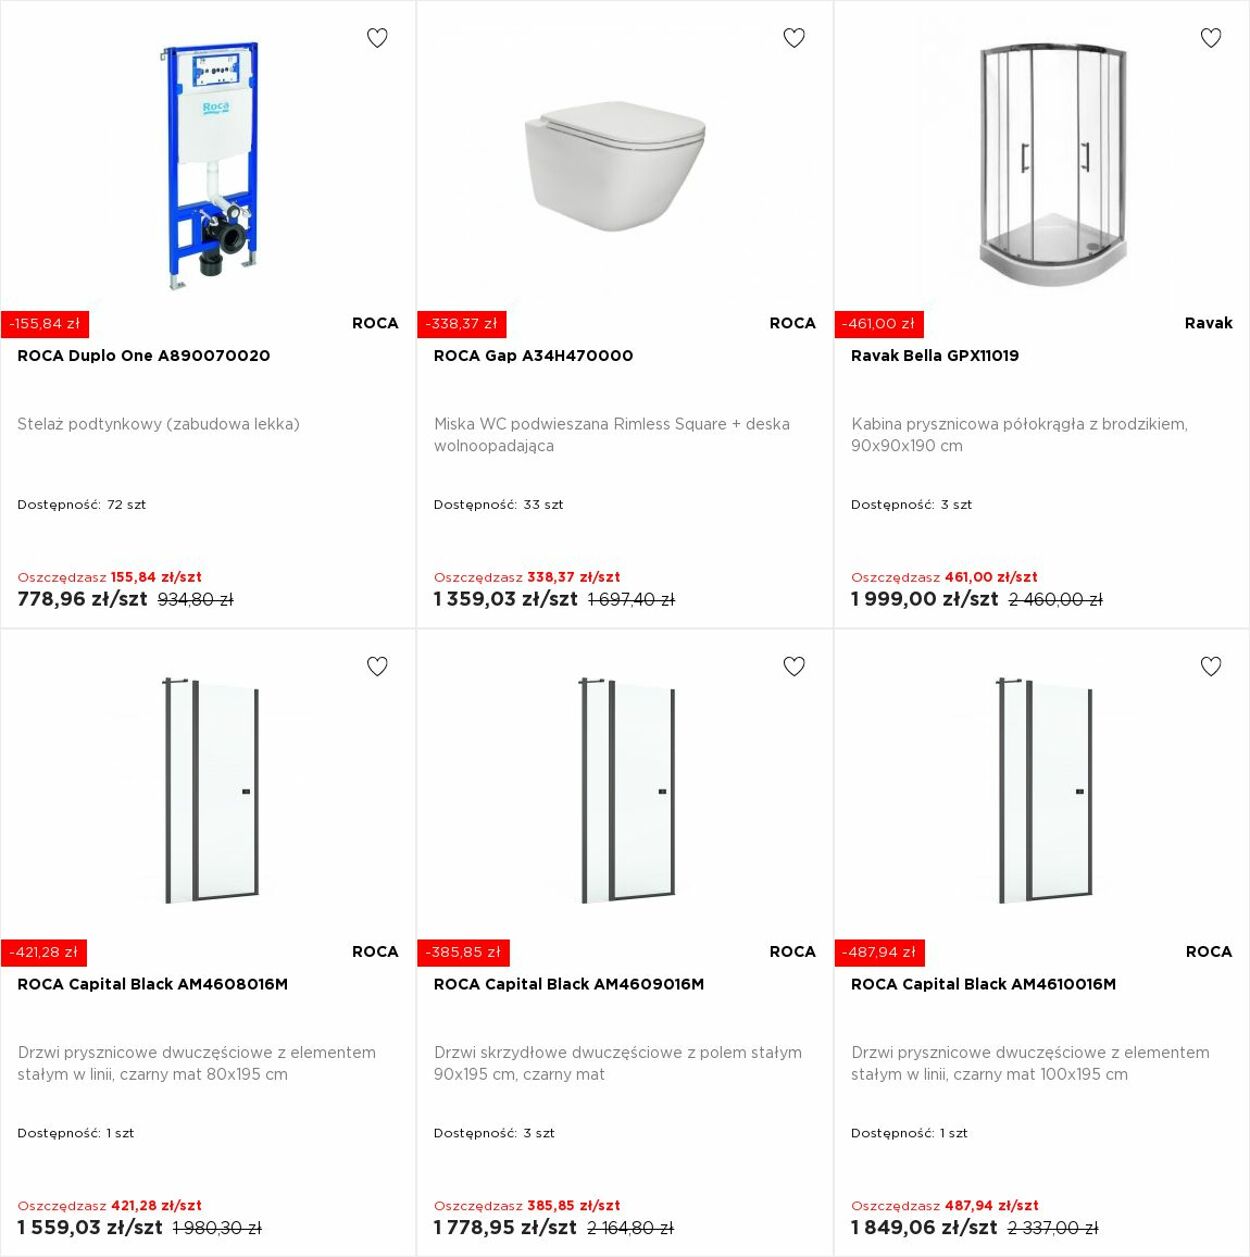The image size is (1250, 1257).
Task: Heart the ROCA Capital Black AM4609016M
Action: [794, 666]
